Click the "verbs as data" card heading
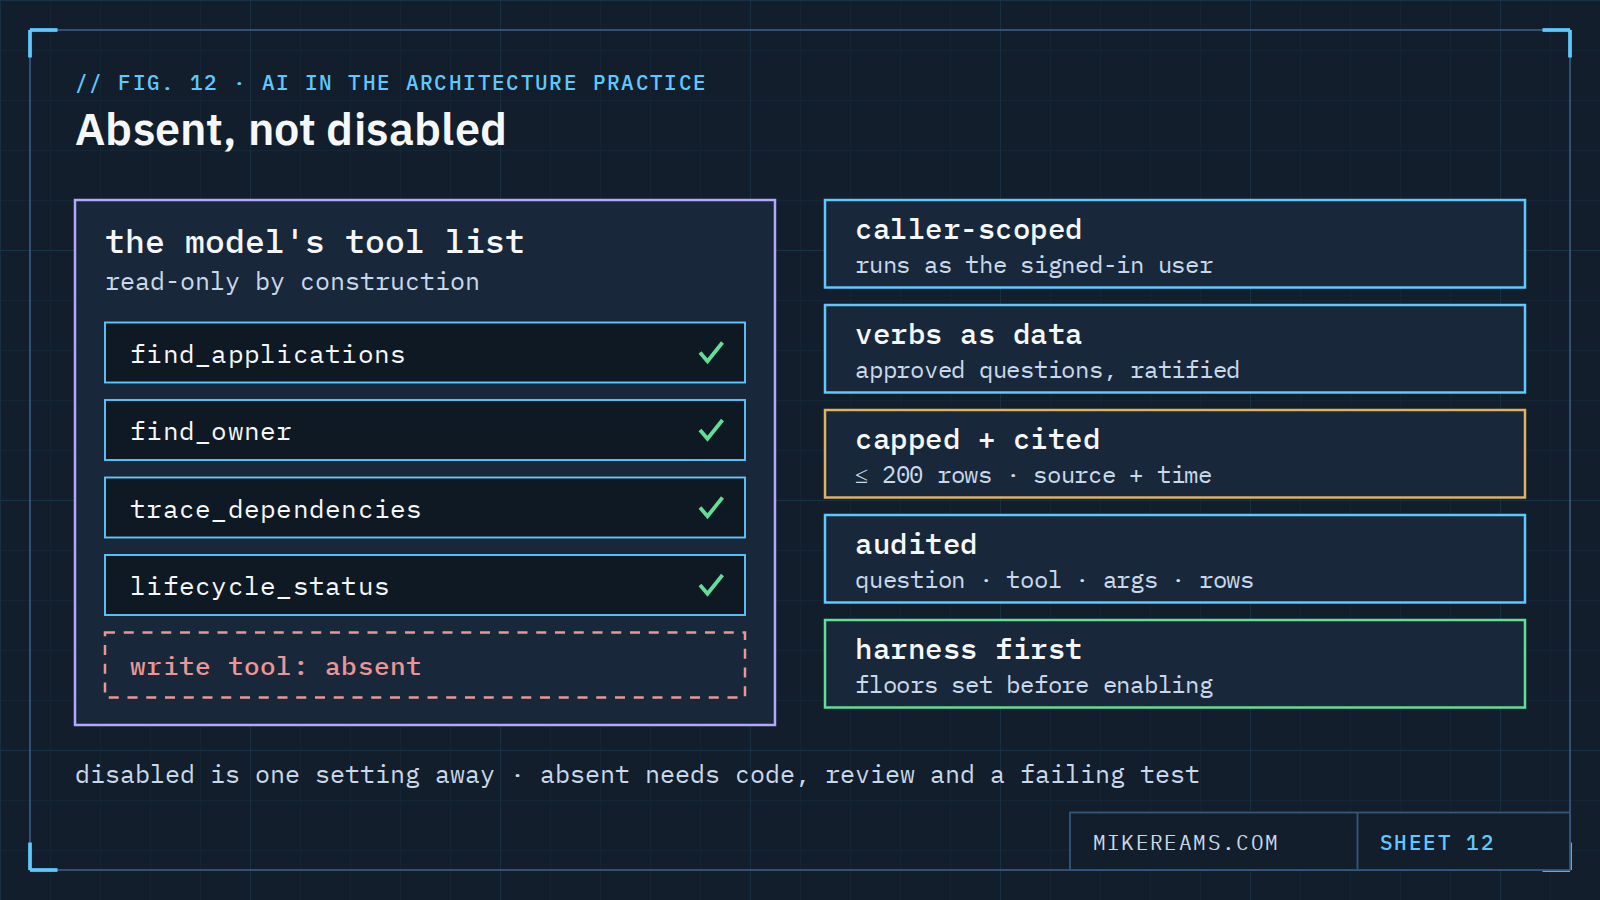 [x=969, y=335]
